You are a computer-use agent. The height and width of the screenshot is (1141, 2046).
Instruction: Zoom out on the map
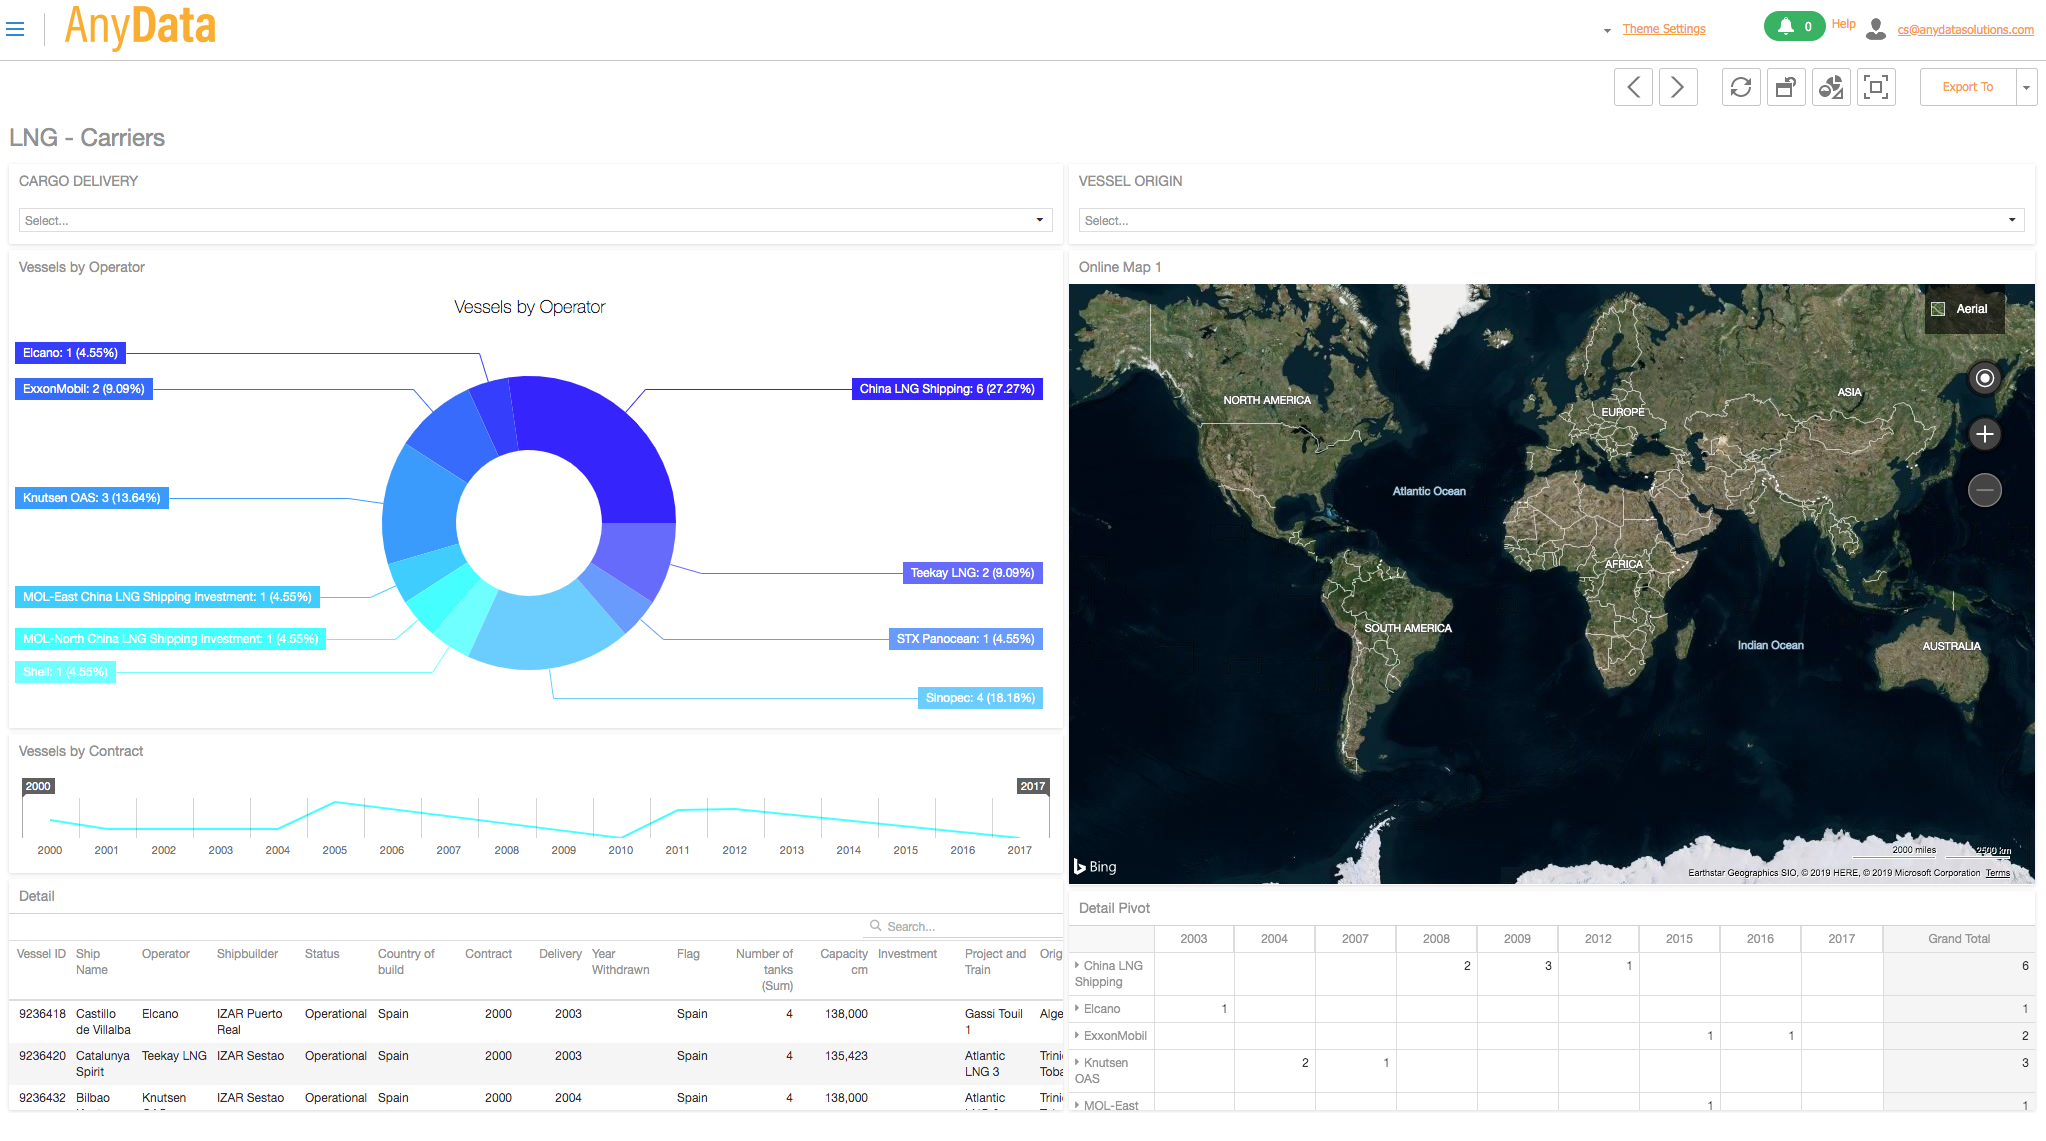[x=1985, y=490]
